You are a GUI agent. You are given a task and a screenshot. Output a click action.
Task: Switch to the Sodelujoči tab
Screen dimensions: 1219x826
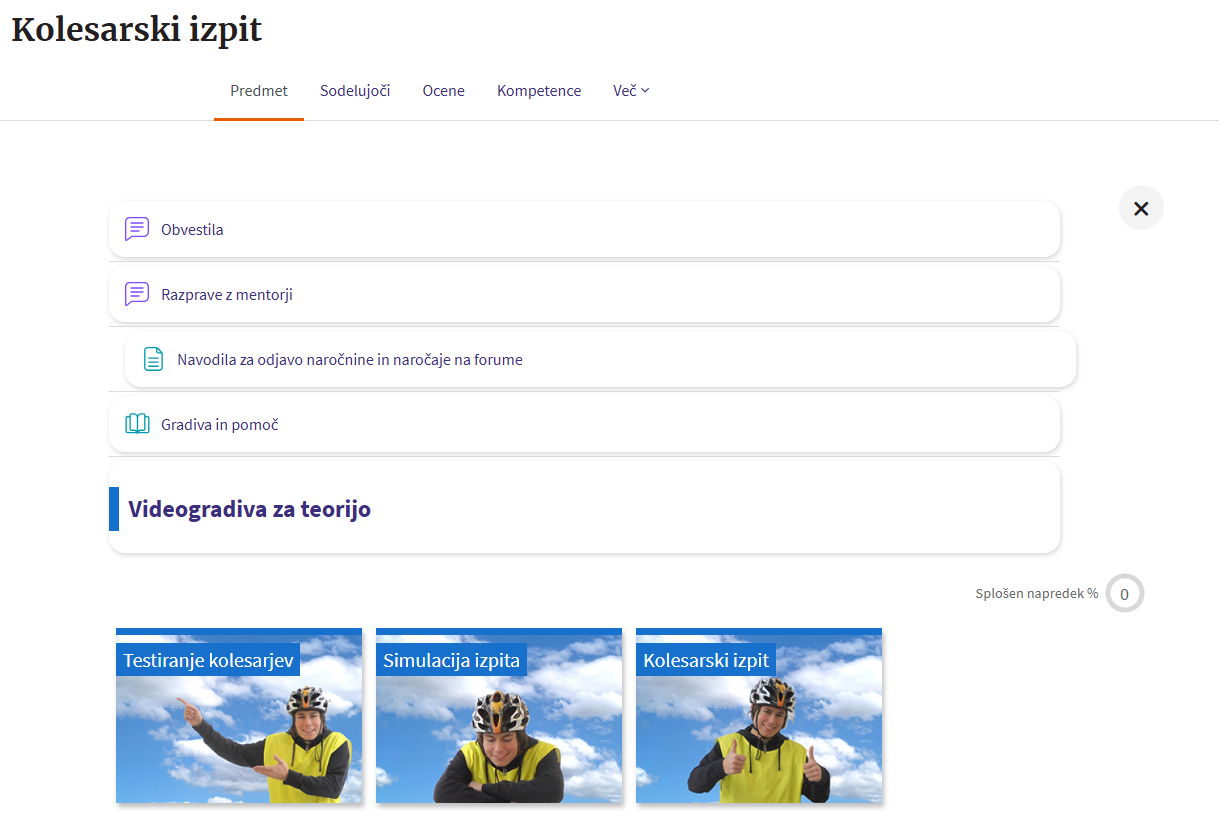pos(355,91)
